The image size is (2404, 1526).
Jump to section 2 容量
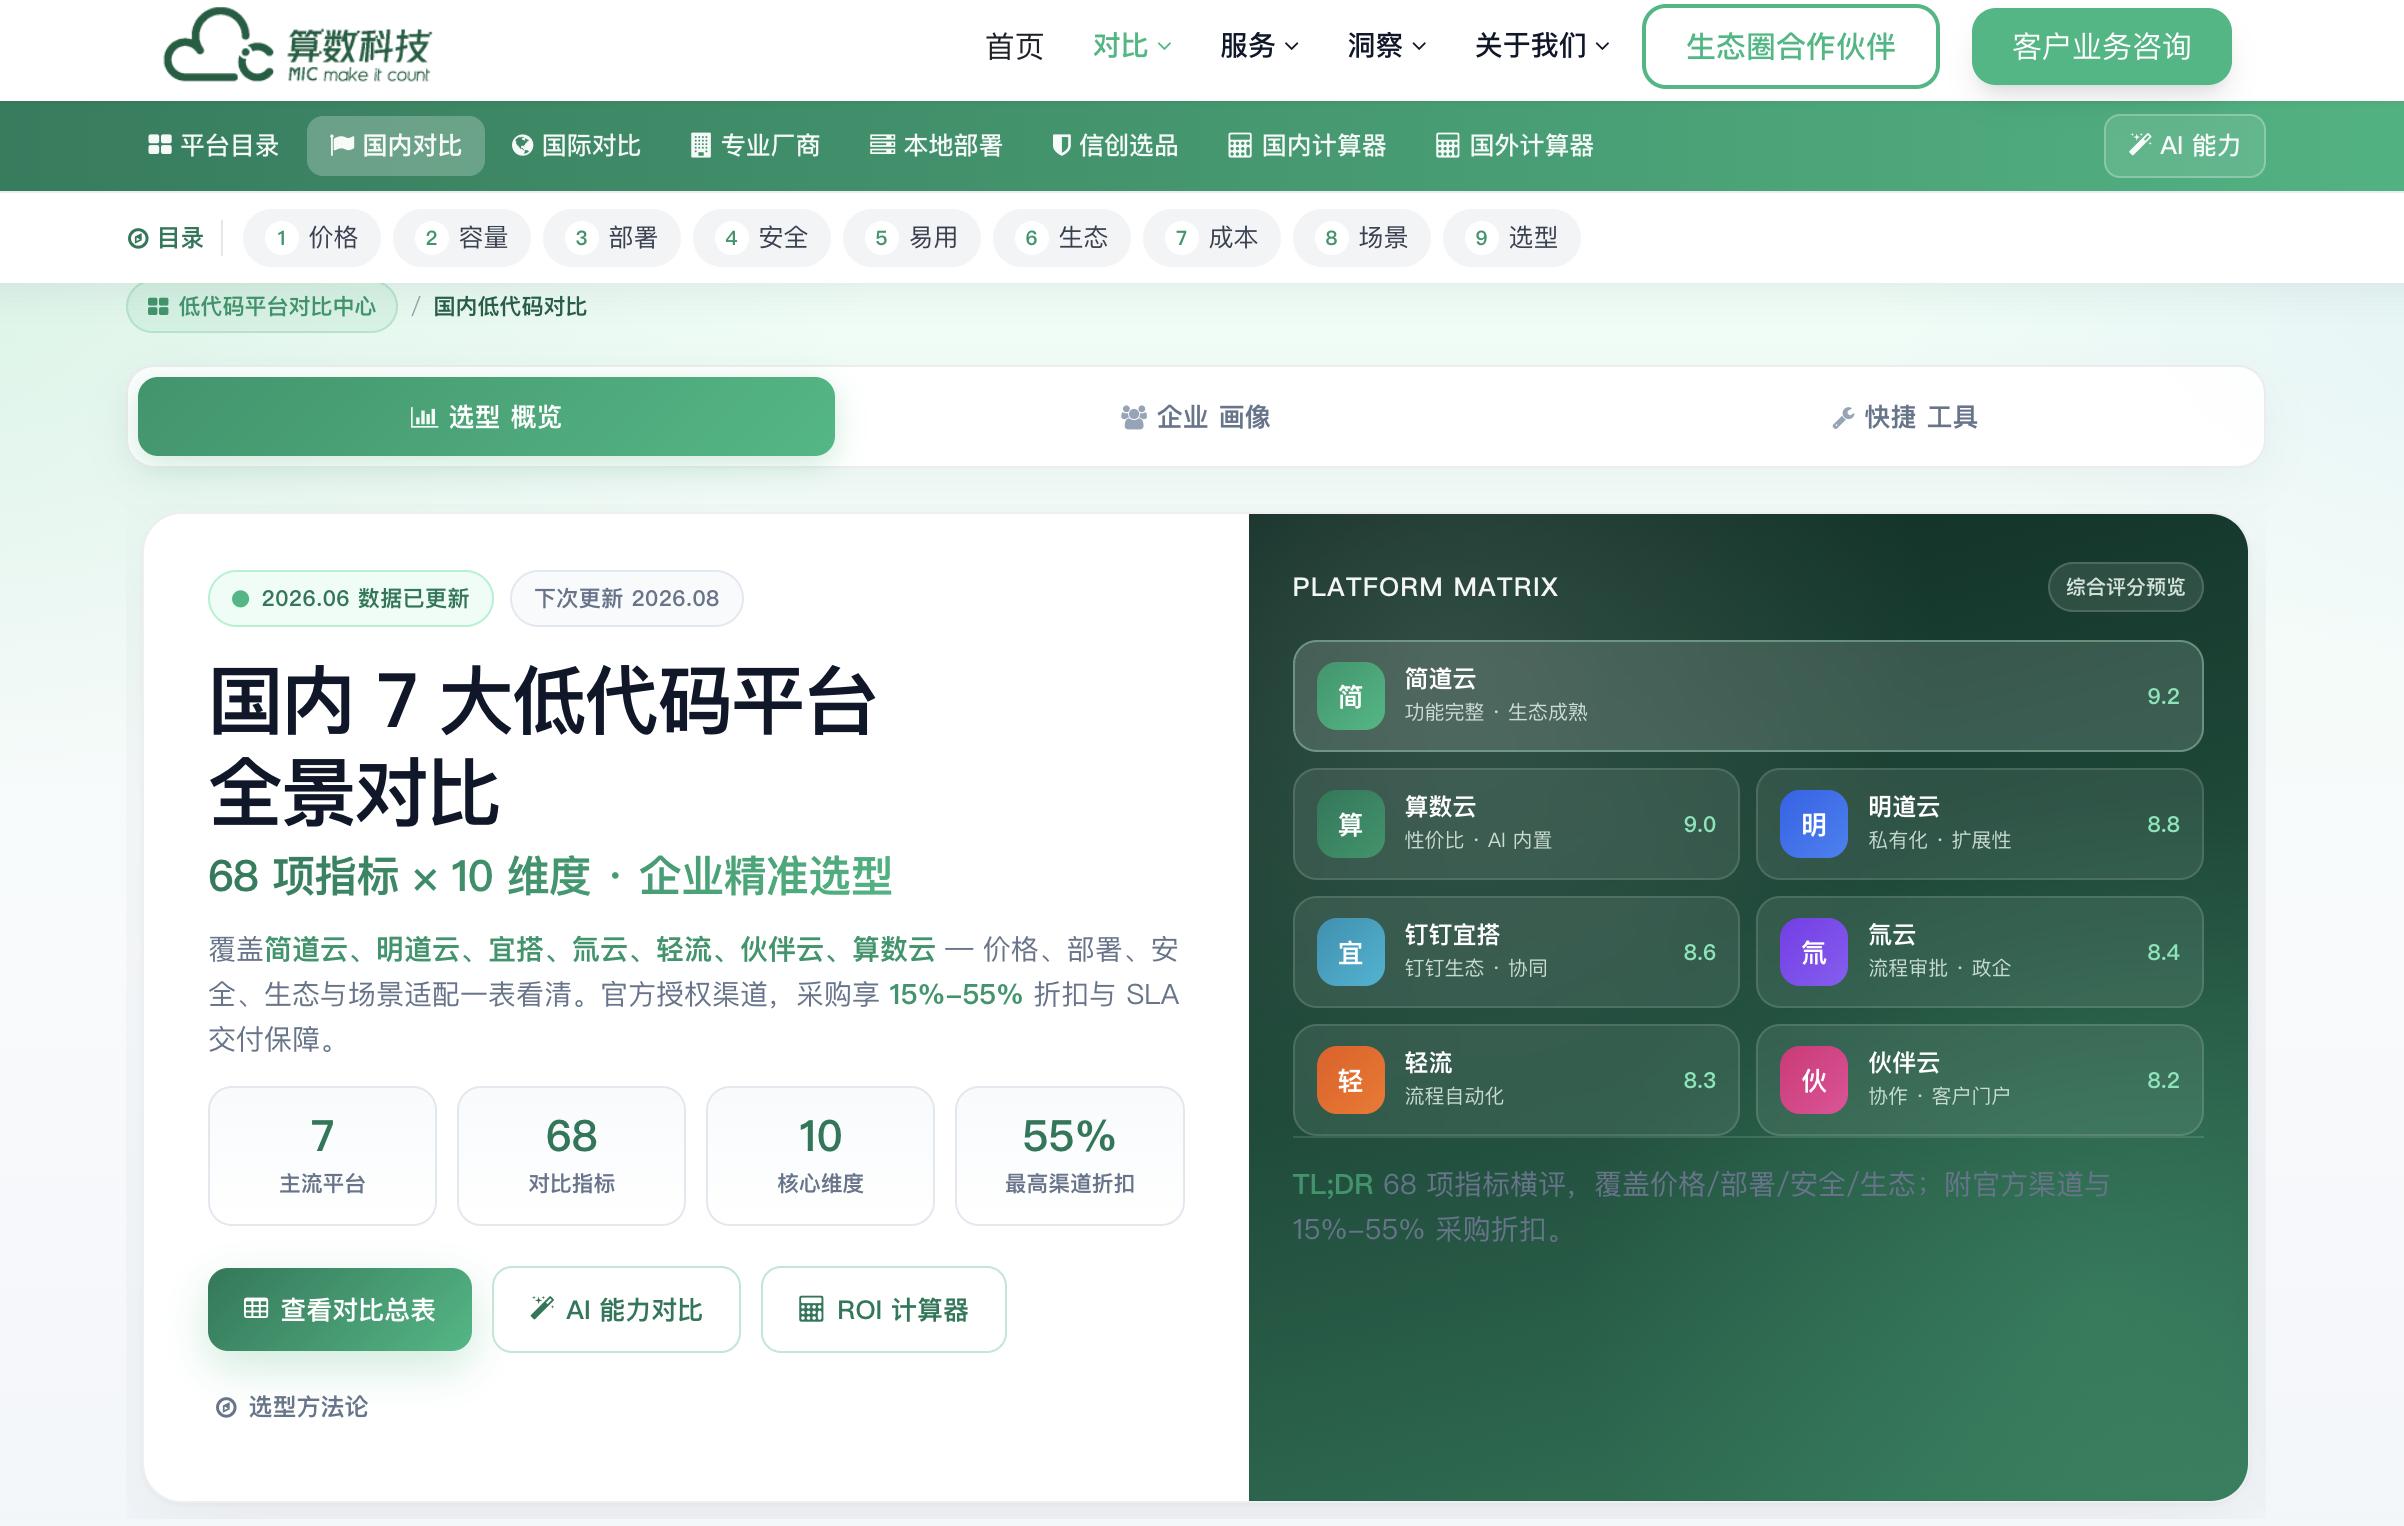pyautogui.click(x=462, y=238)
